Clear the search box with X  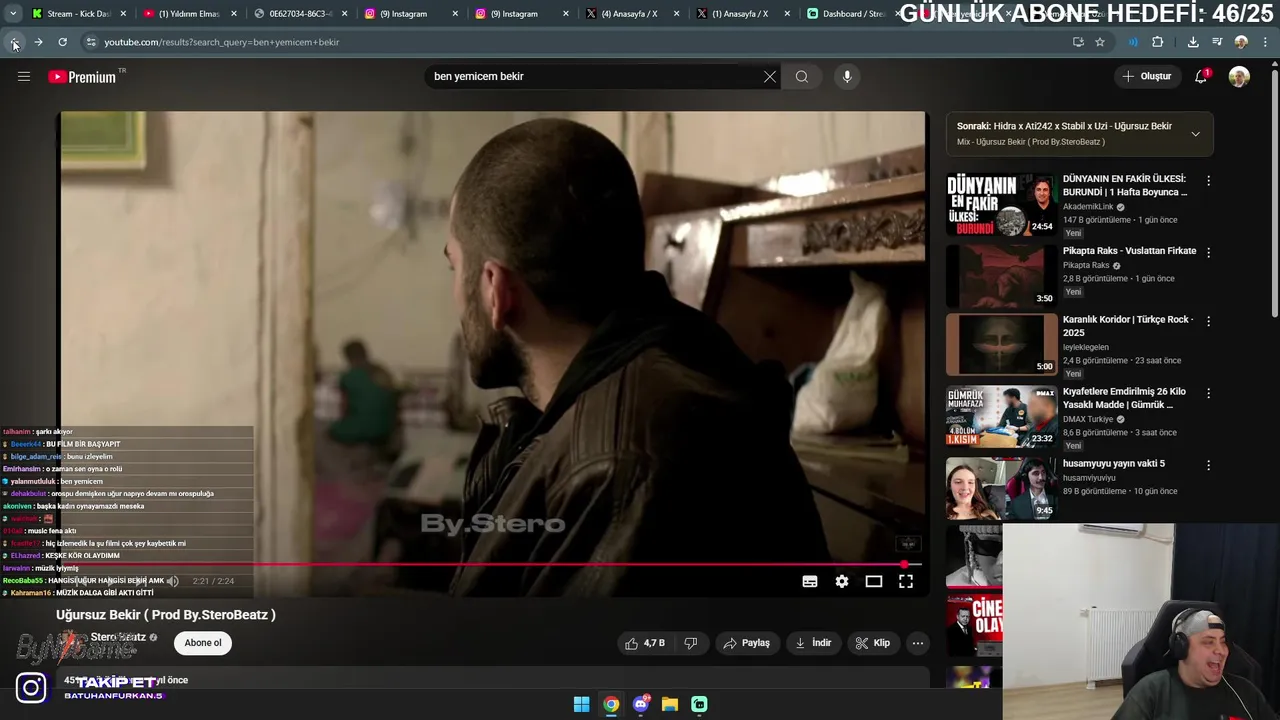(770, 76)
